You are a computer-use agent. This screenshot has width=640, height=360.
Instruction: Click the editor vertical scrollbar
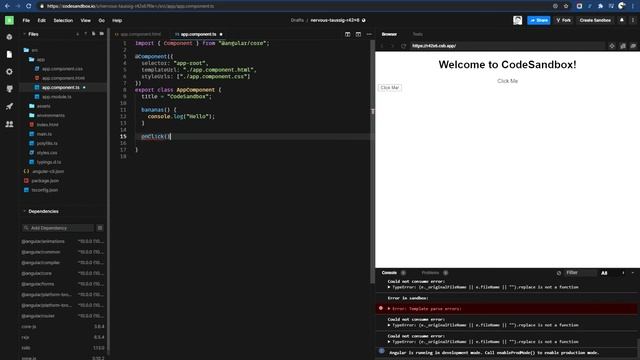[x=372, y=163]
